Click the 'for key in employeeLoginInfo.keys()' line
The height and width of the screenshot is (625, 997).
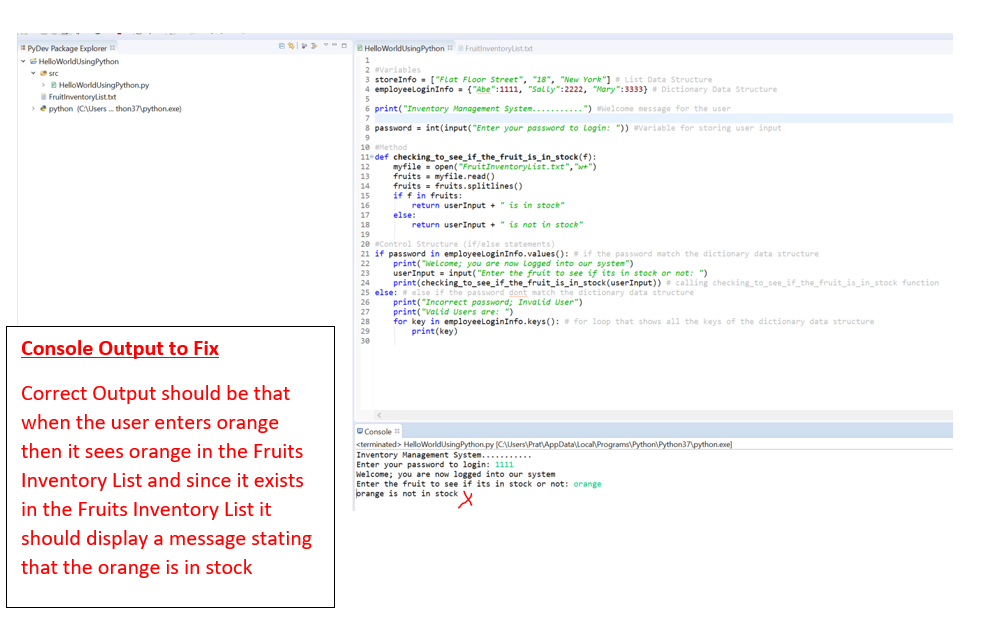coord(476,322)
